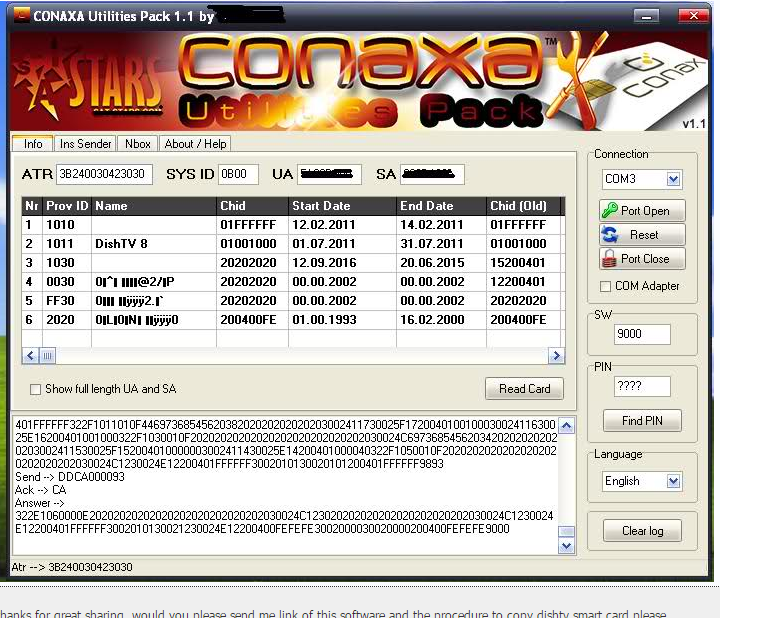
Task: Select row with Prov ID 1030
Action: pos(291,263)
